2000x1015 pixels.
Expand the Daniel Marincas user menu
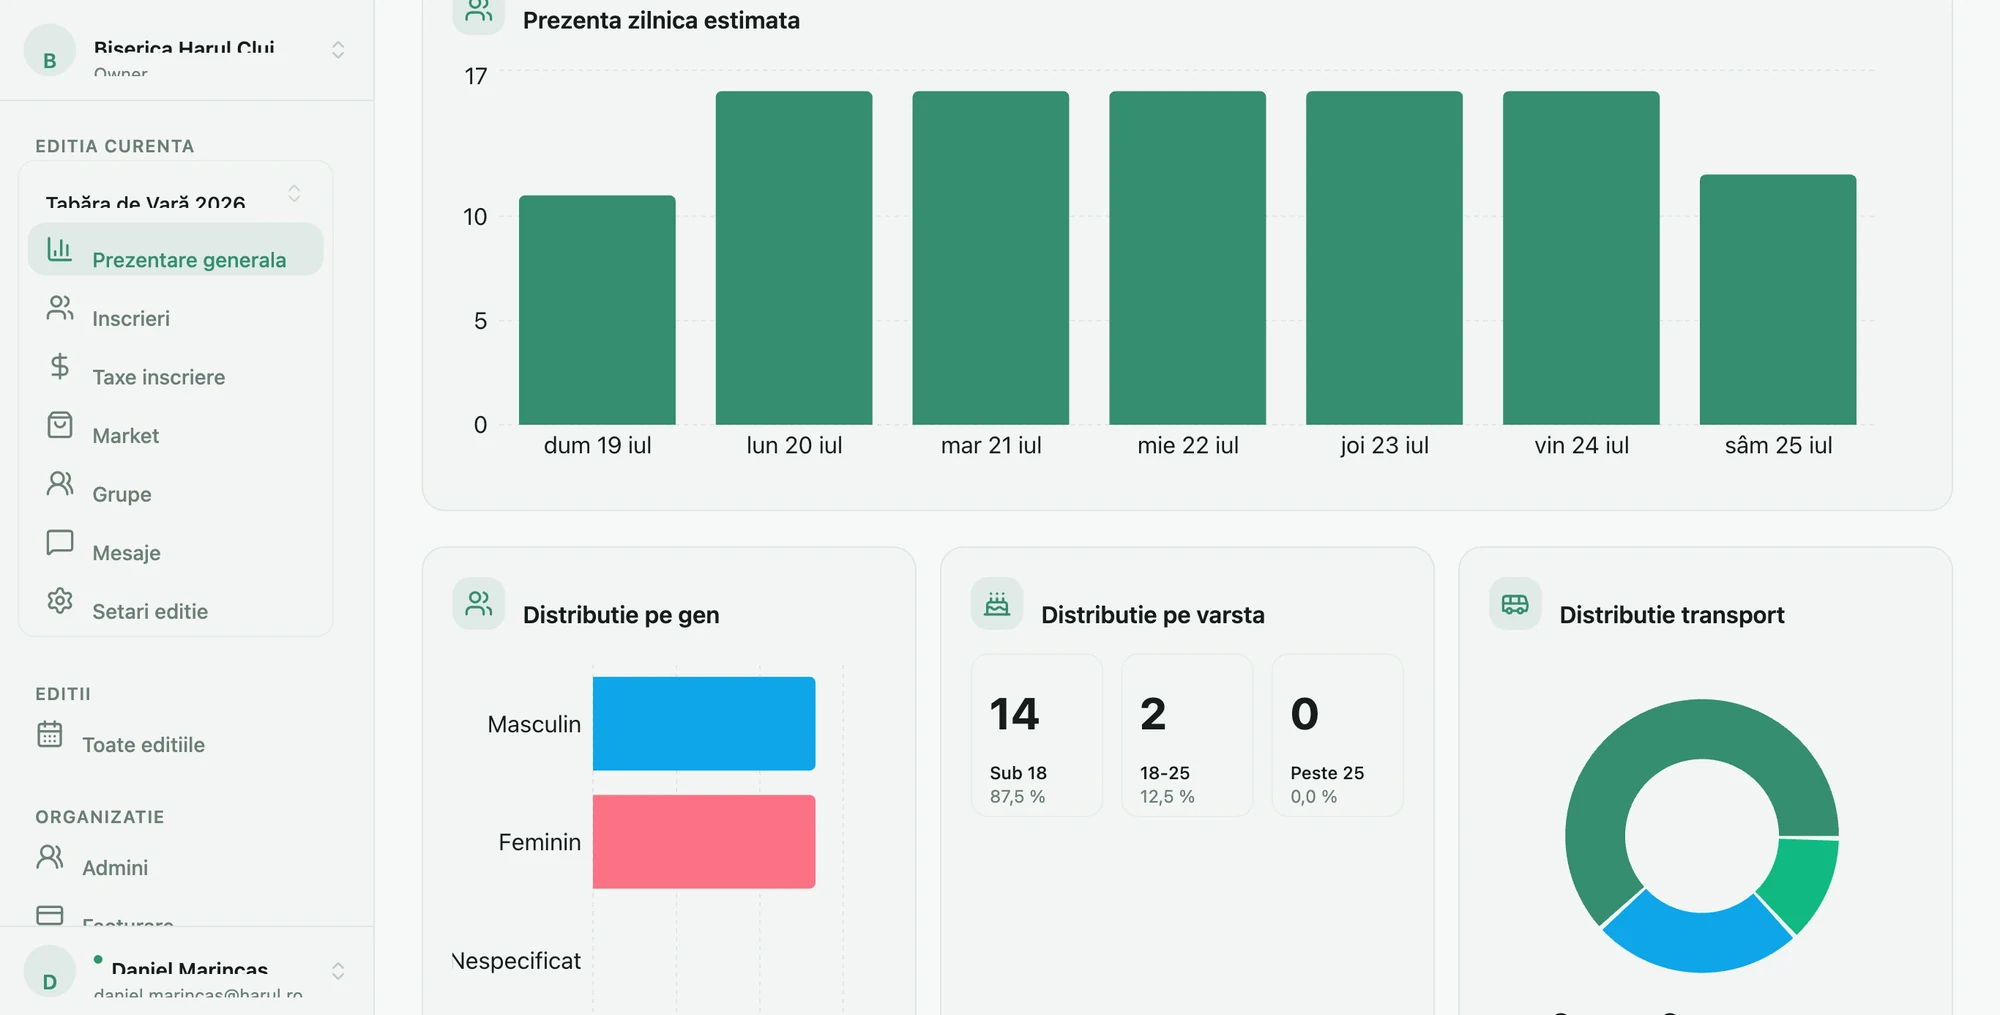point(187,971)
